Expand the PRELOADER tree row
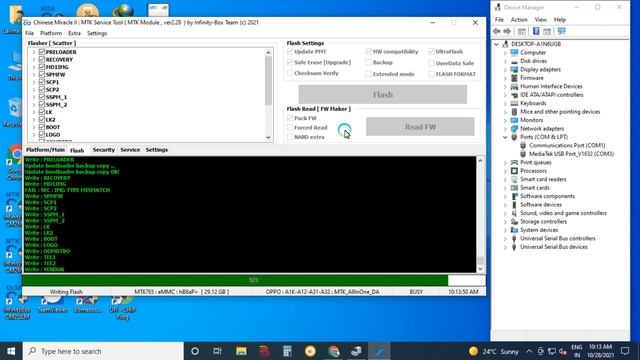Screen dimensions: 640x360 [x=34, y=52]
